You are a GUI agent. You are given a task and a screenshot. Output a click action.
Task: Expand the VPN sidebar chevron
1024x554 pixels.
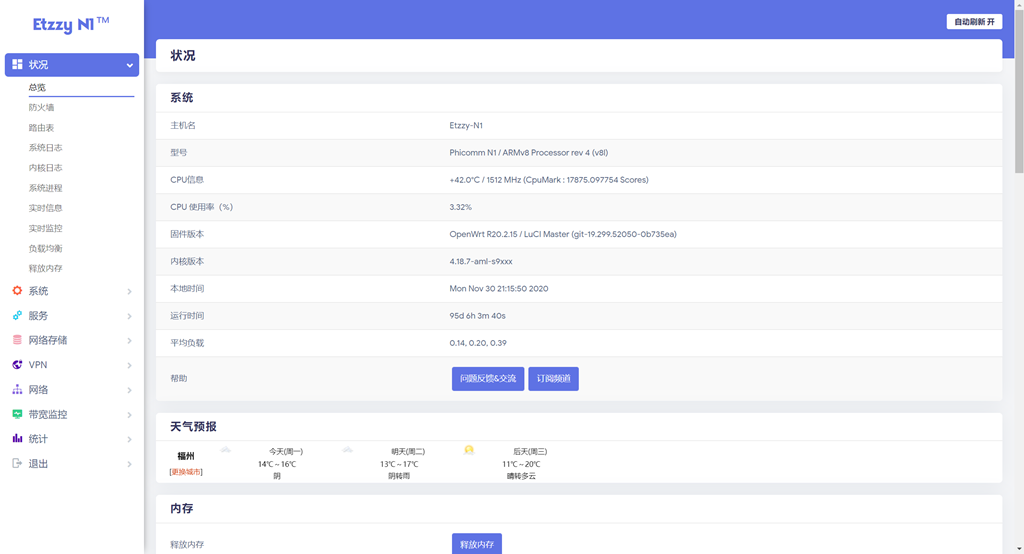[x=129, y=365]
